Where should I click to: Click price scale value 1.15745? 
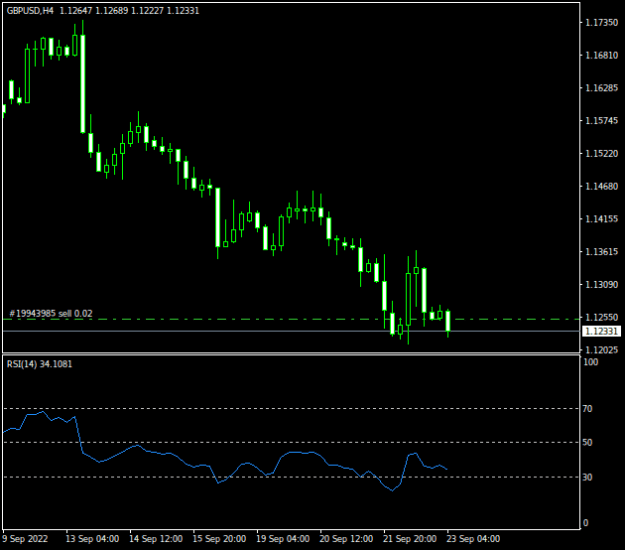click(601, 120)
